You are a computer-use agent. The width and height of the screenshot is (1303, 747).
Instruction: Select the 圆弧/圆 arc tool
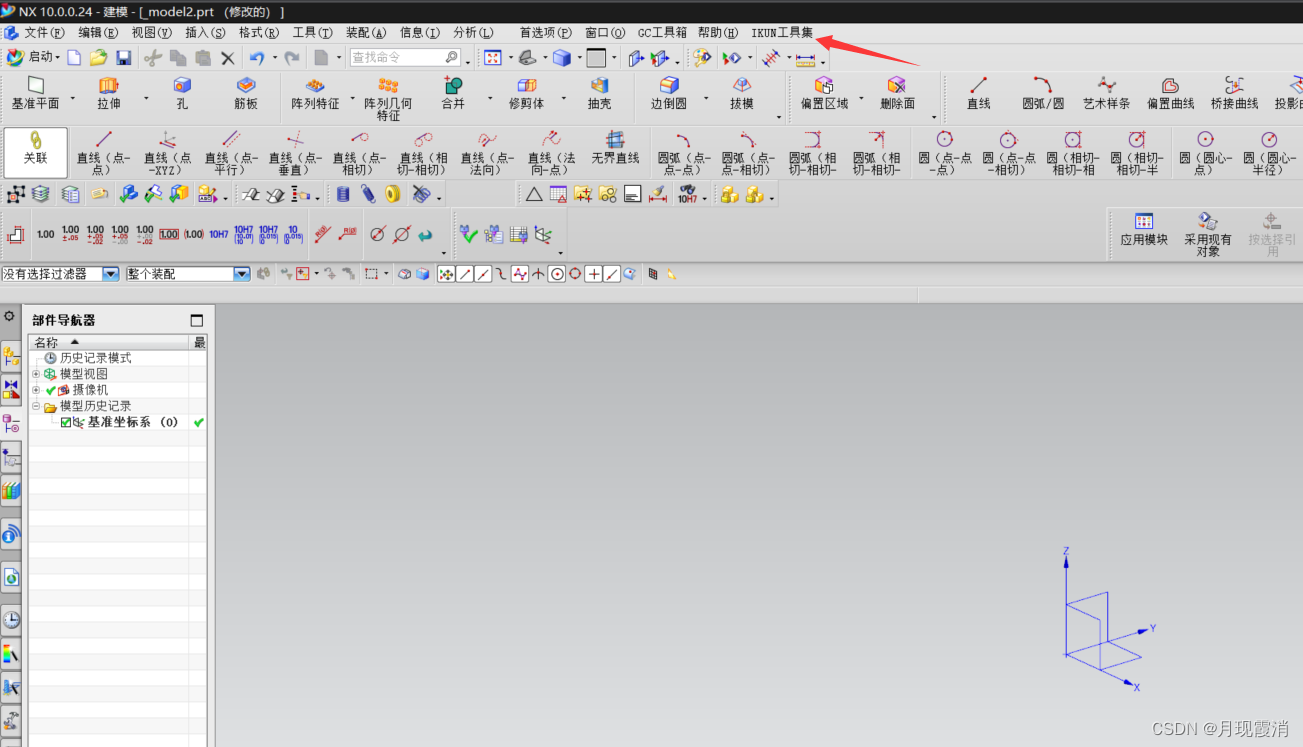(1043, 94)
